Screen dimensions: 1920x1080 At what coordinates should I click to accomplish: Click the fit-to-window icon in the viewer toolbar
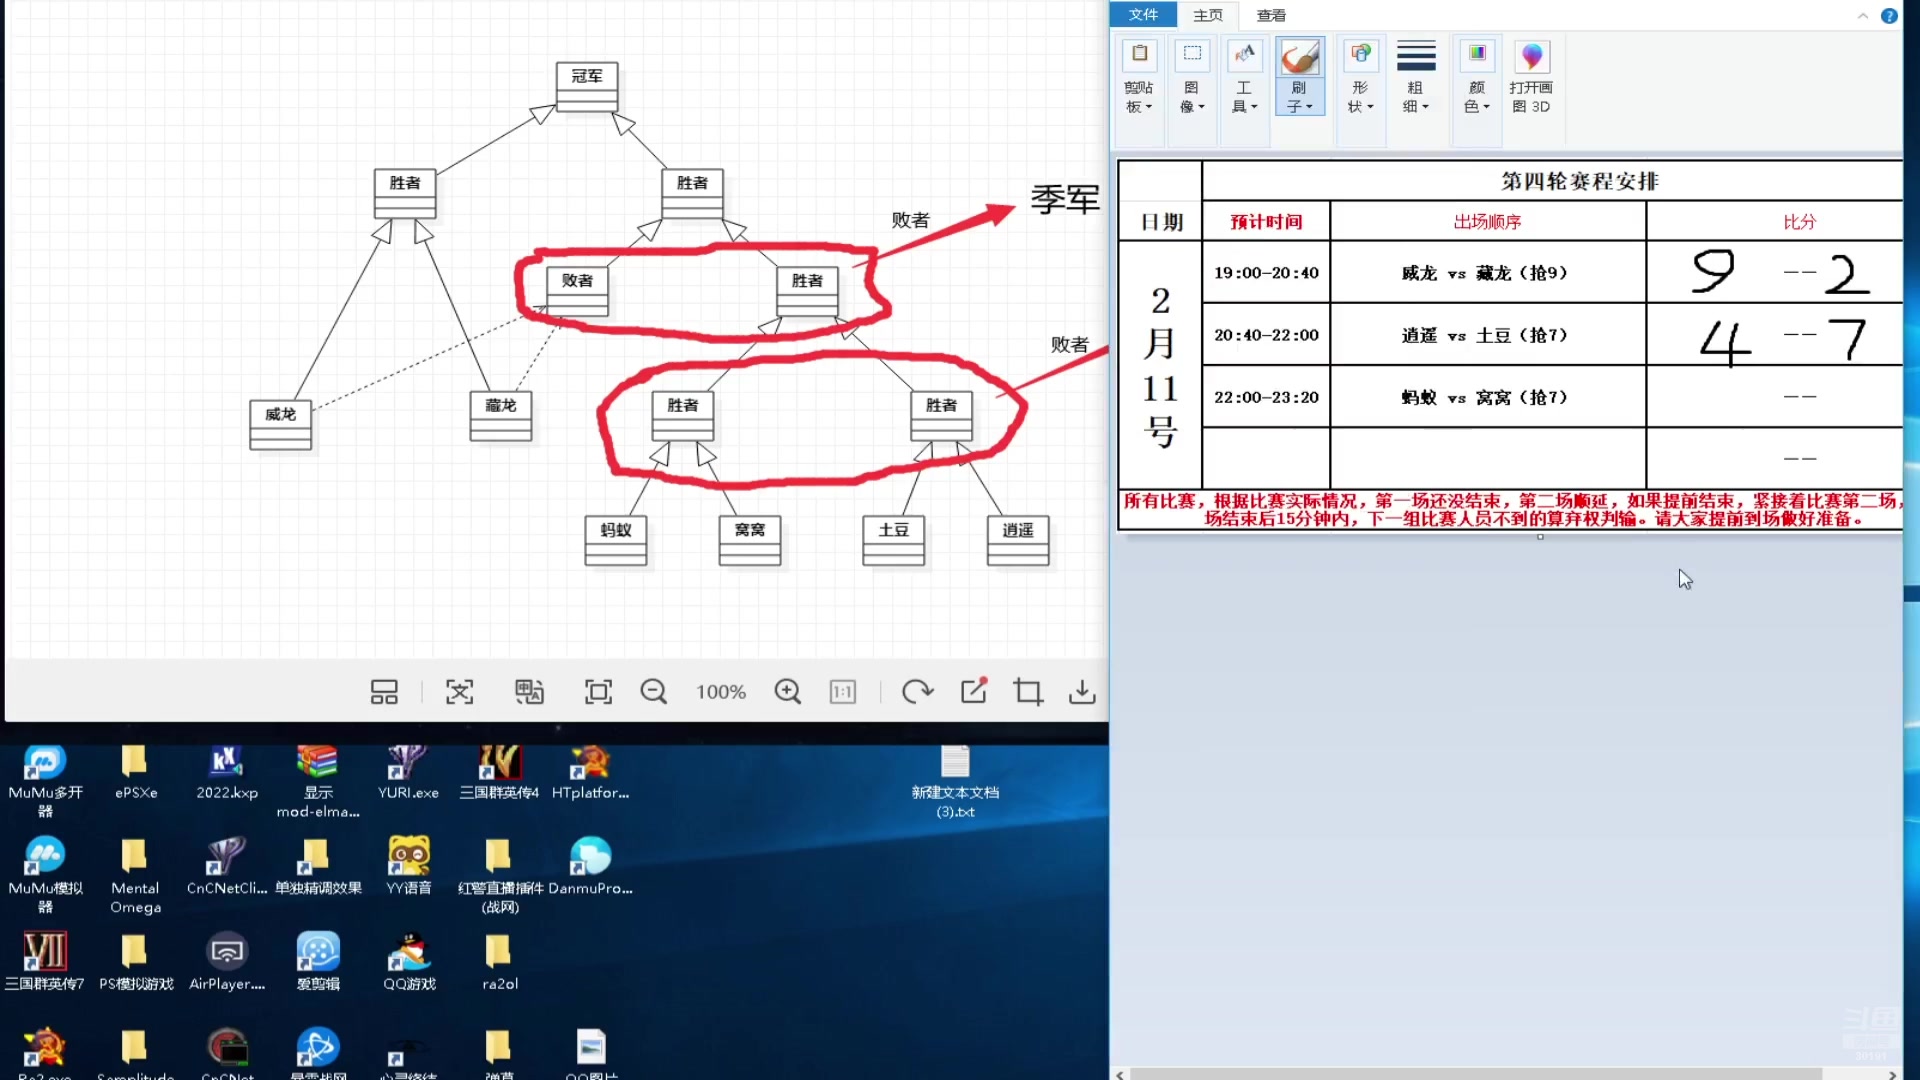coord(598,692)
